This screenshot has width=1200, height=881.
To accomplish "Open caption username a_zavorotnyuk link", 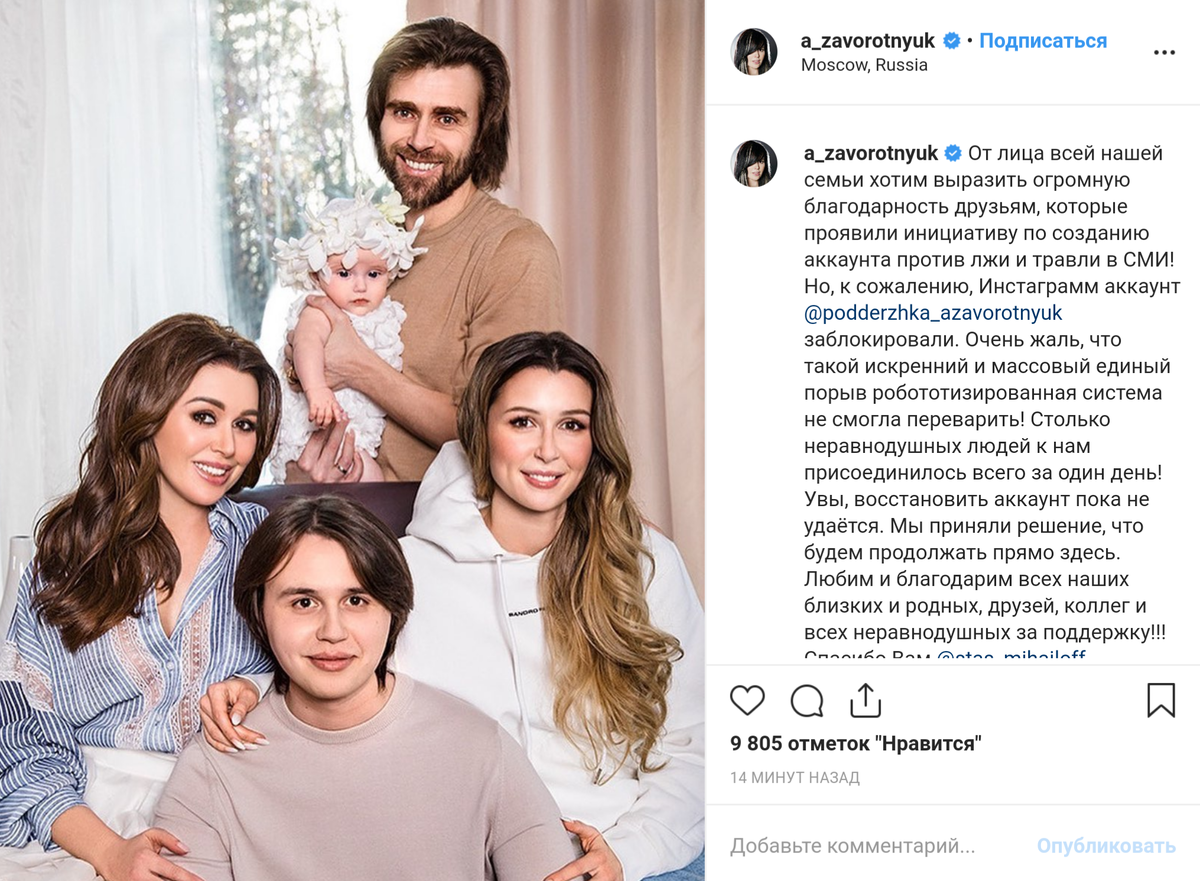I will tap(871, 153).
